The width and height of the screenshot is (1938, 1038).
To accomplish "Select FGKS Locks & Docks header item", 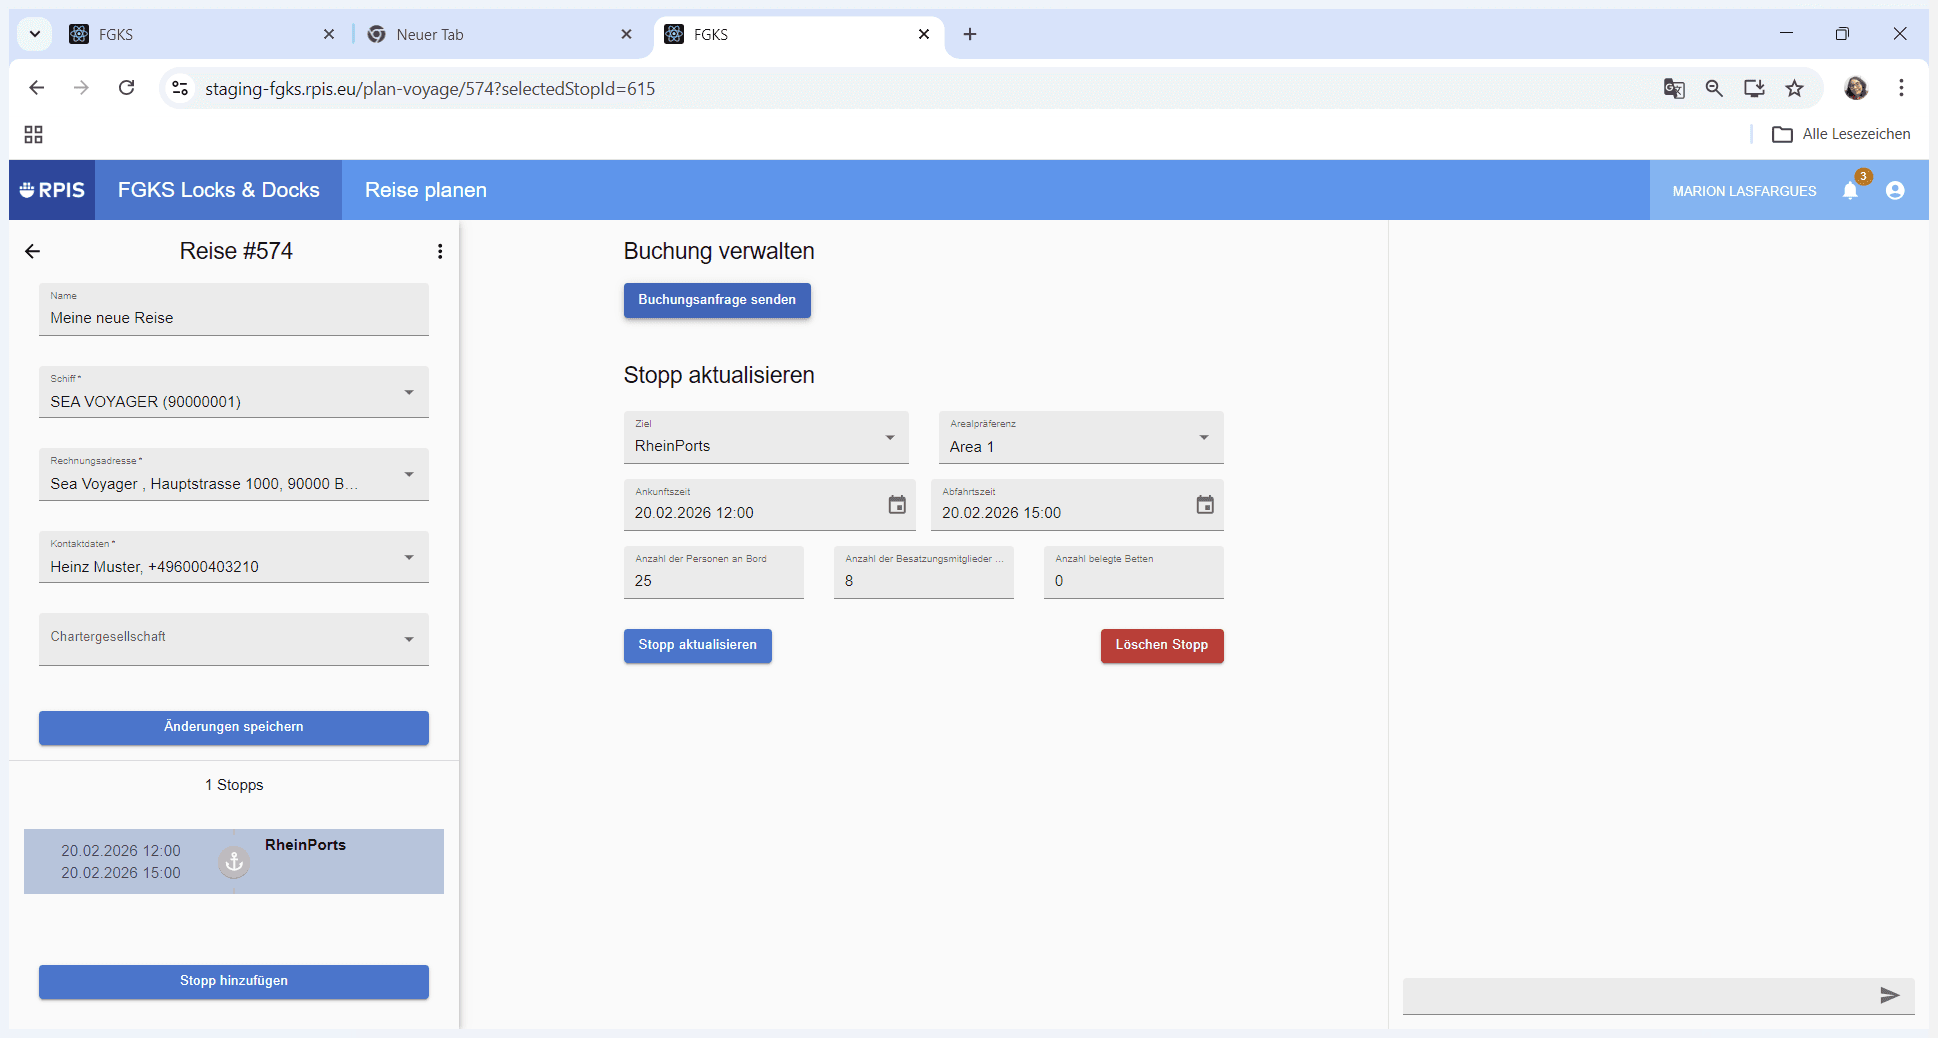I will pyautogui.click(x=219, y=190).
